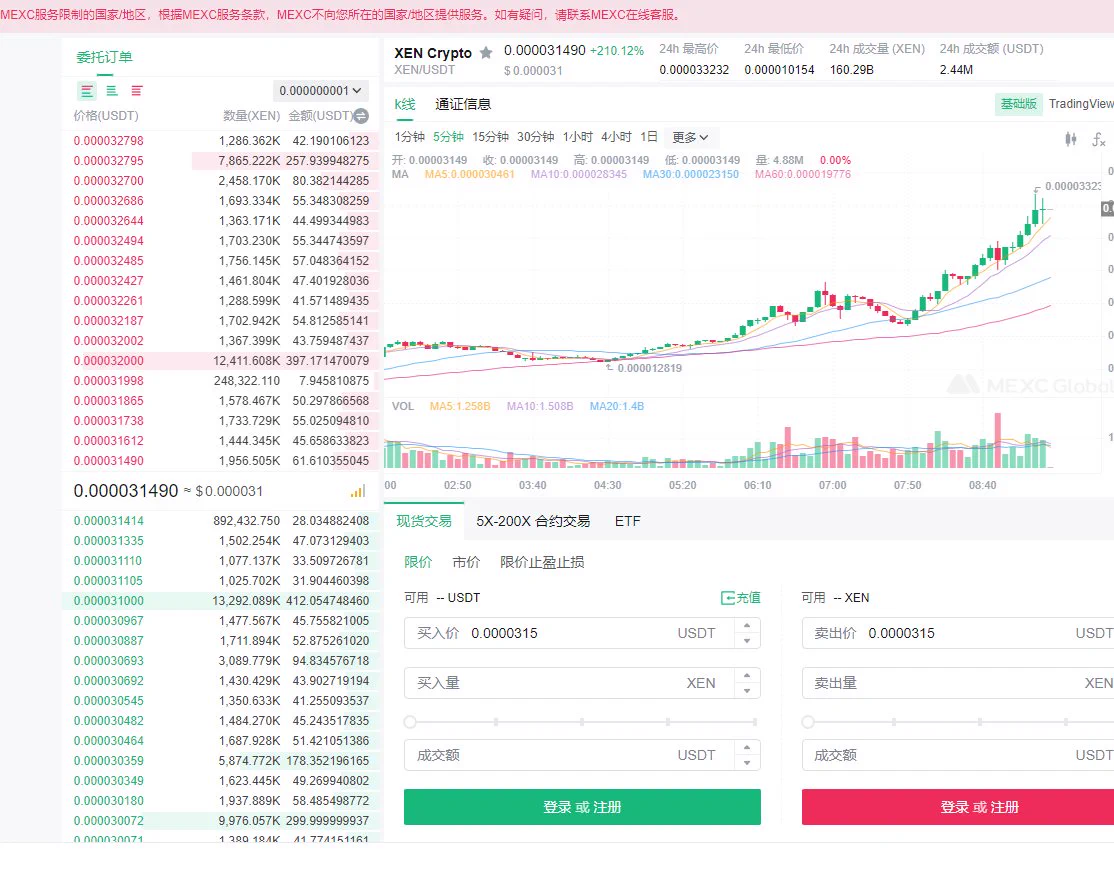This screenshot has height=877, width=1114.
Task: Switch to the ETF tab
Action: (x=627, y=521)
